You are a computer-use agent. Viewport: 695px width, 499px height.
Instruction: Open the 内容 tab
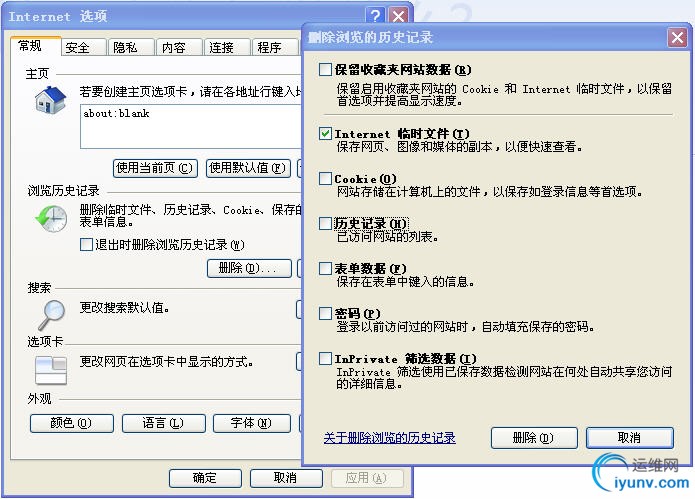180,47
